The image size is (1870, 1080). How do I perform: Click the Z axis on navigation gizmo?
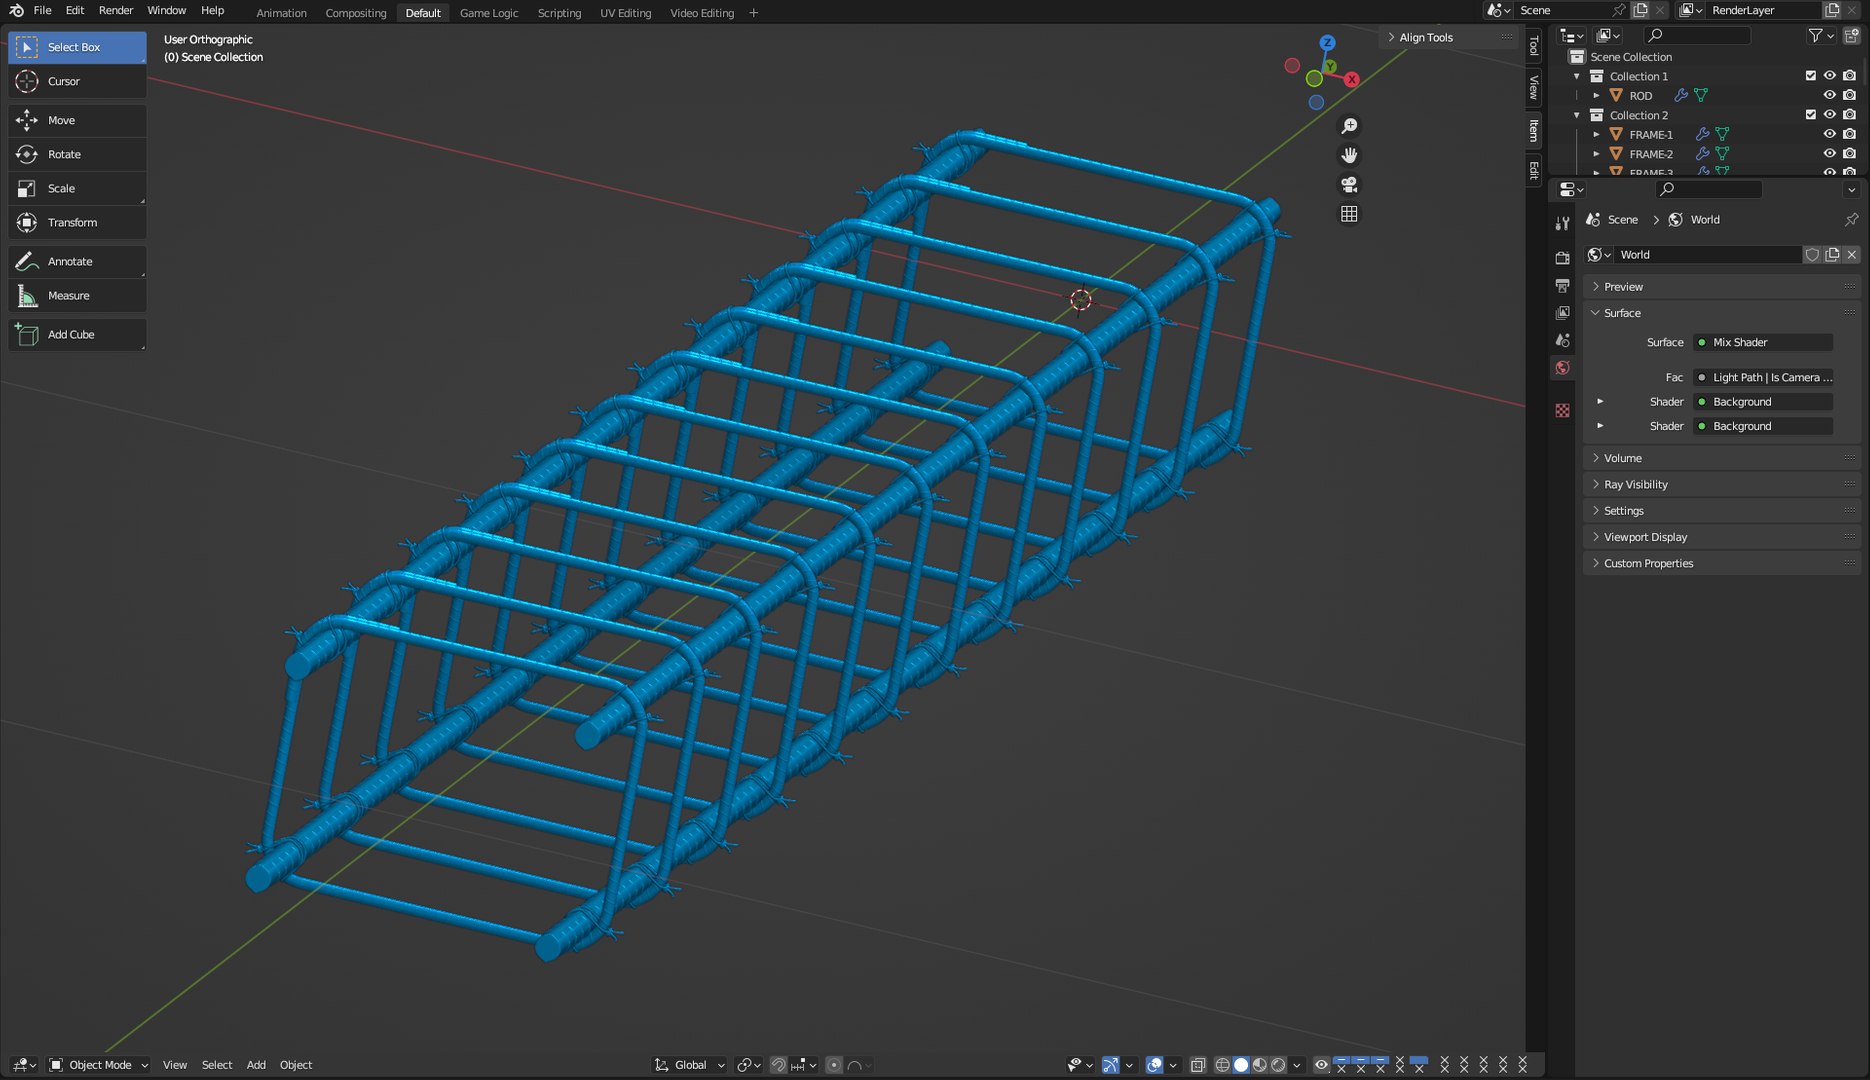pyautogui.click(x=1327, y=43)
